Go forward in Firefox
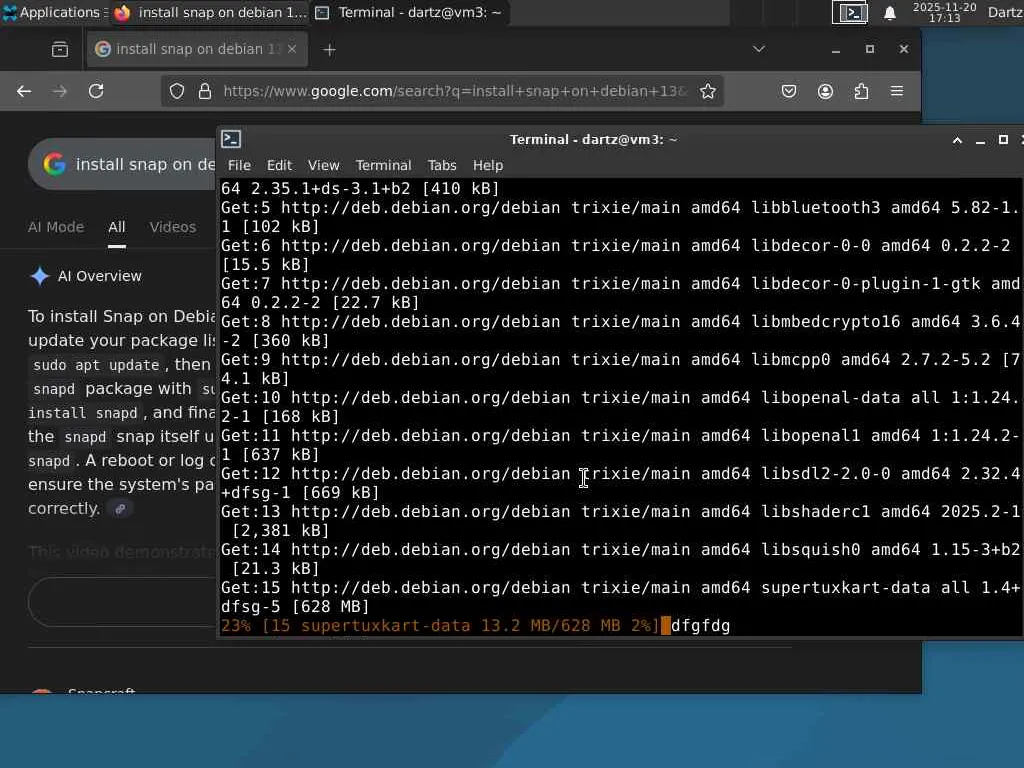 coord(60,91)
